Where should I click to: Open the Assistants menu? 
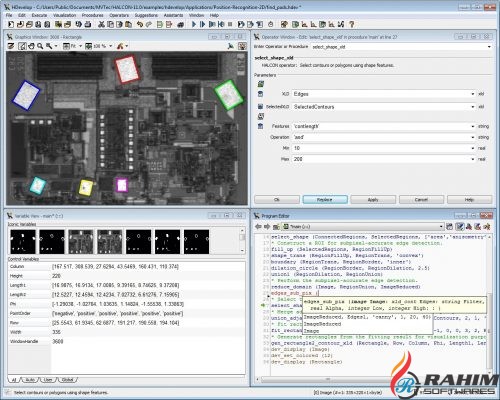[x=173, y=15]
